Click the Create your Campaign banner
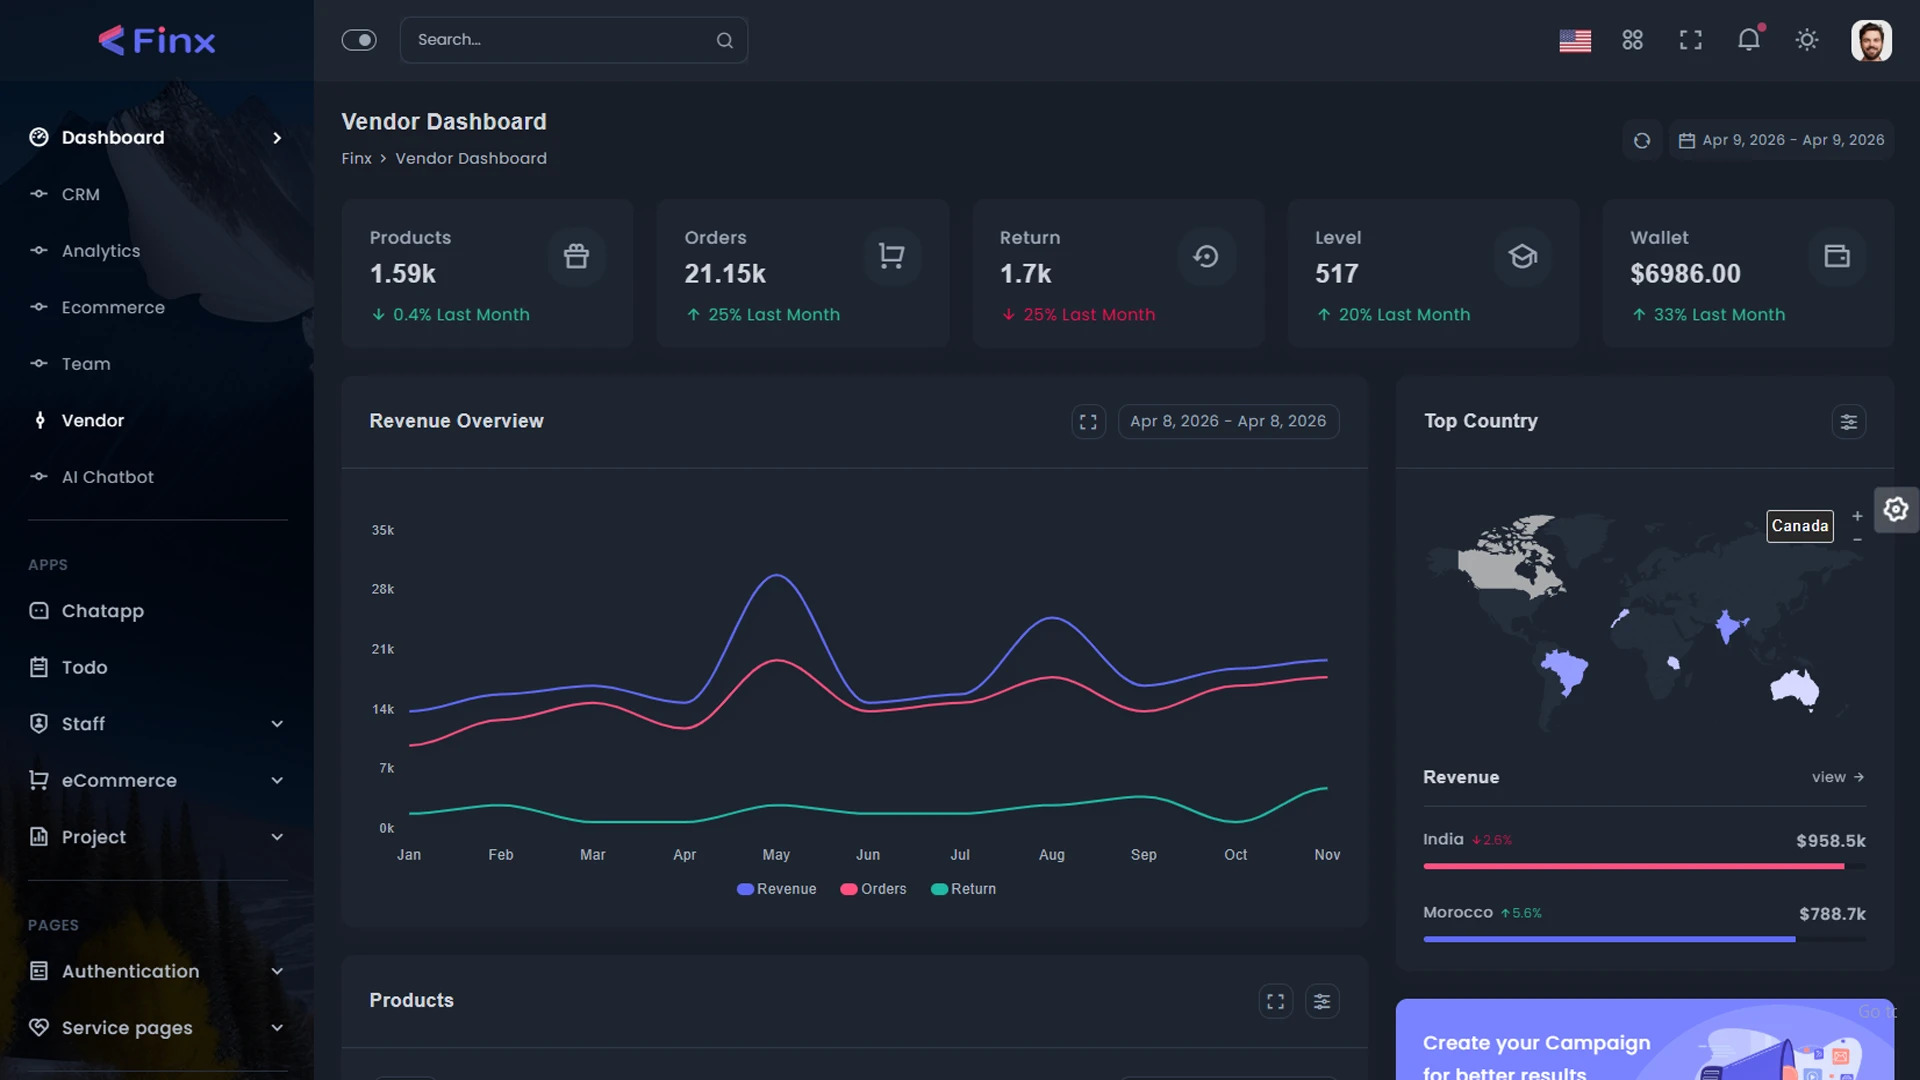Image resolution: width=1920 pixels, height=1080 pixels. [x=1644, y=1040]
